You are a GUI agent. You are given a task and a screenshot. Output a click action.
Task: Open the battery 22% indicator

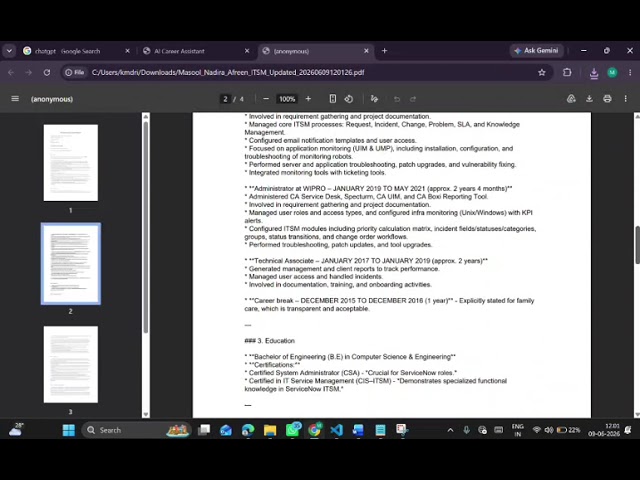(x=568, y=430)
